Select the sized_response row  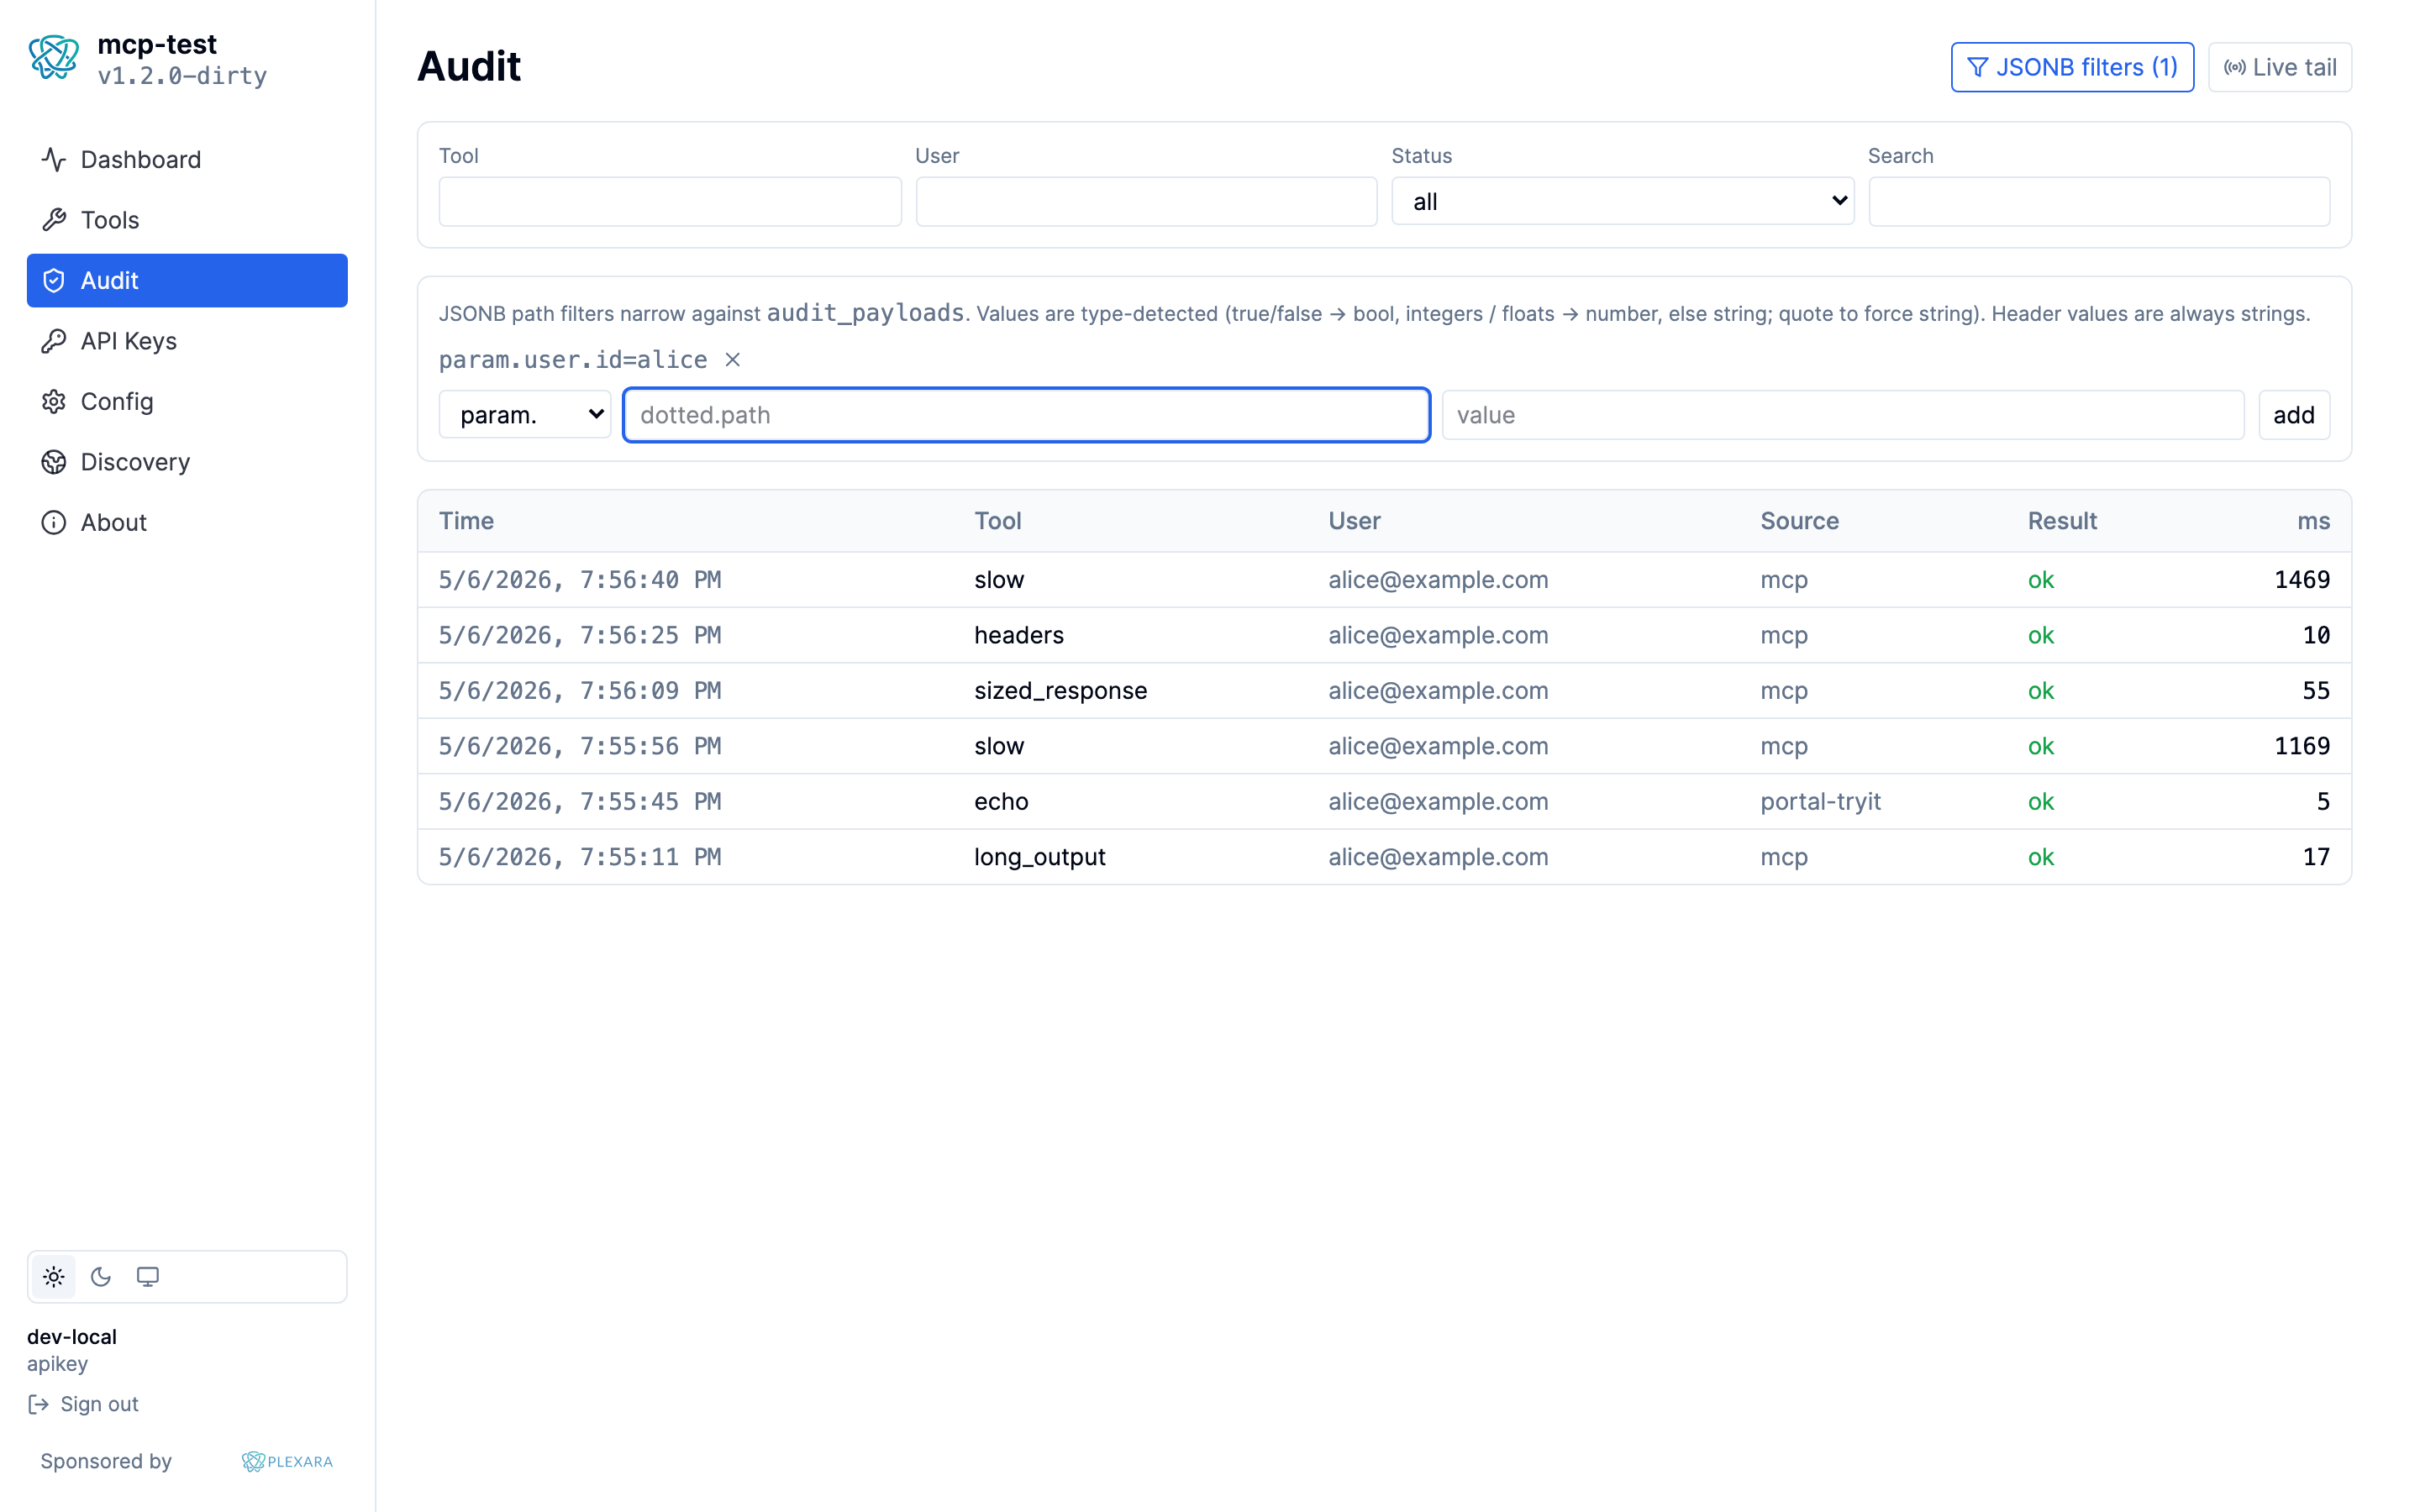click(x=1384, y=691)
